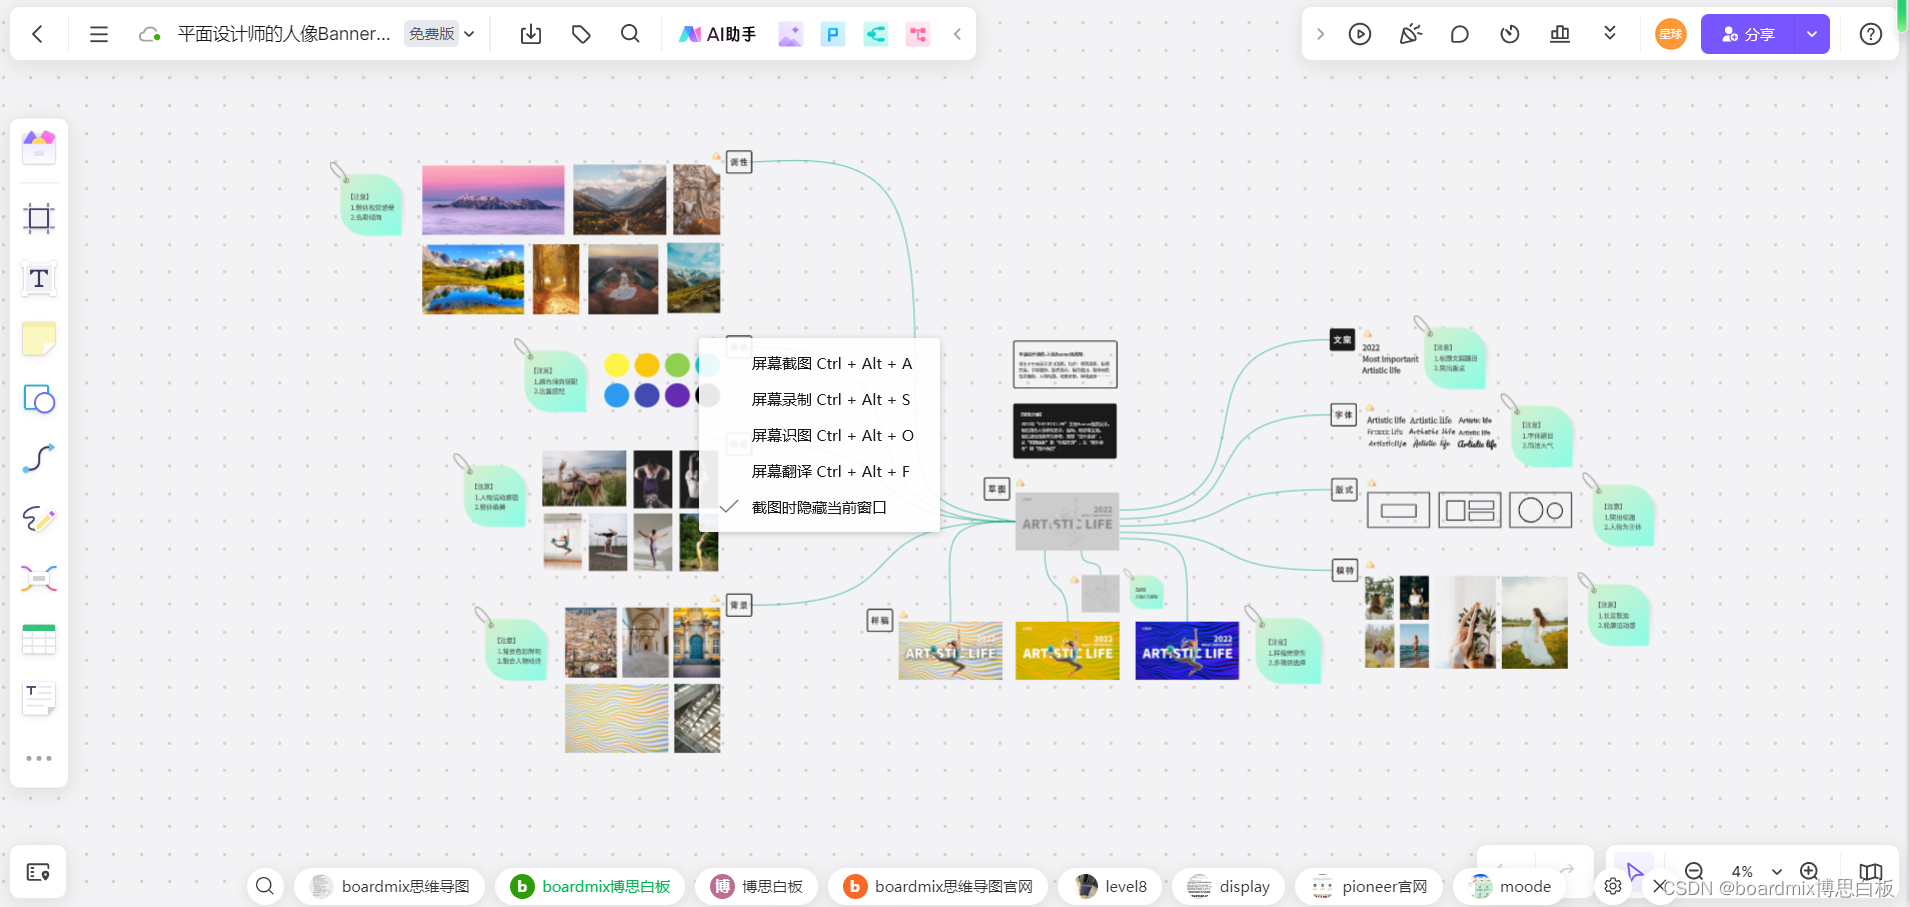This screenshot has width=1910, height=907.
Task: Open the pioneer官网 shortcut
Action: (1369, 886)
